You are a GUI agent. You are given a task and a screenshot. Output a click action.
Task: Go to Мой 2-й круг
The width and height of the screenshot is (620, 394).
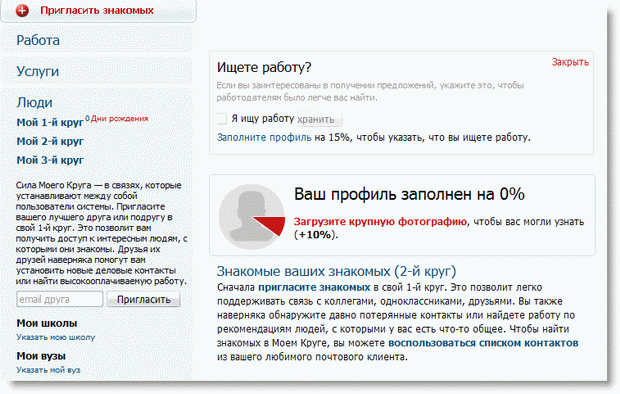click(x=50, y=141)
